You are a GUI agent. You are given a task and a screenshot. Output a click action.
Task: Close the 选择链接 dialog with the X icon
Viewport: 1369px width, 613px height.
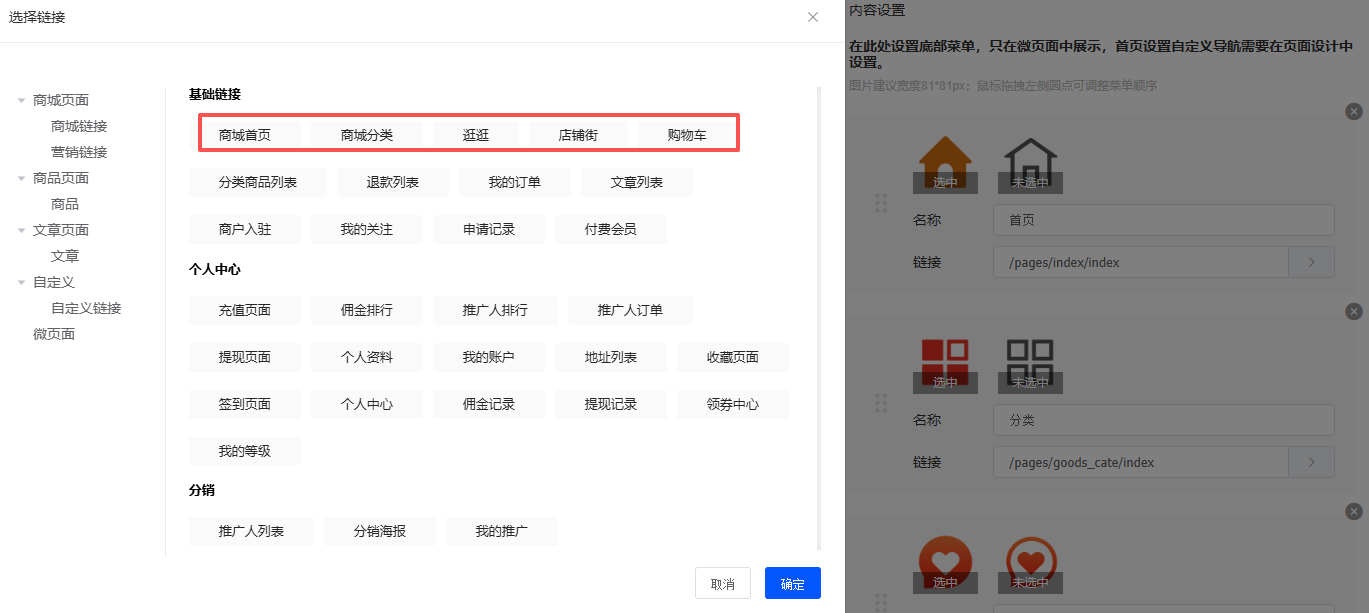tap(813, 17)
